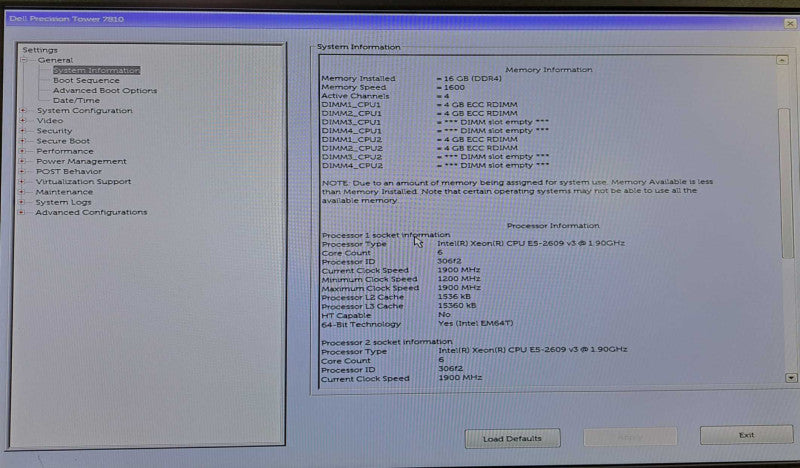
Task: Click the HT Capable row
Action: point(386,315)
